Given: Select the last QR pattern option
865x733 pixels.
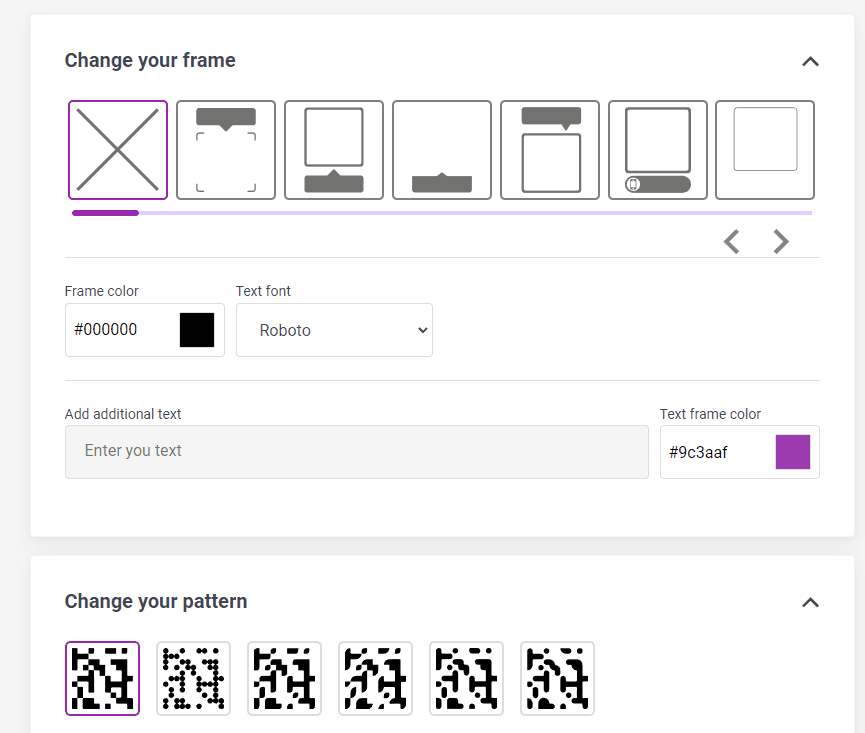Looking at the screenshot, I should pos(557,678).
